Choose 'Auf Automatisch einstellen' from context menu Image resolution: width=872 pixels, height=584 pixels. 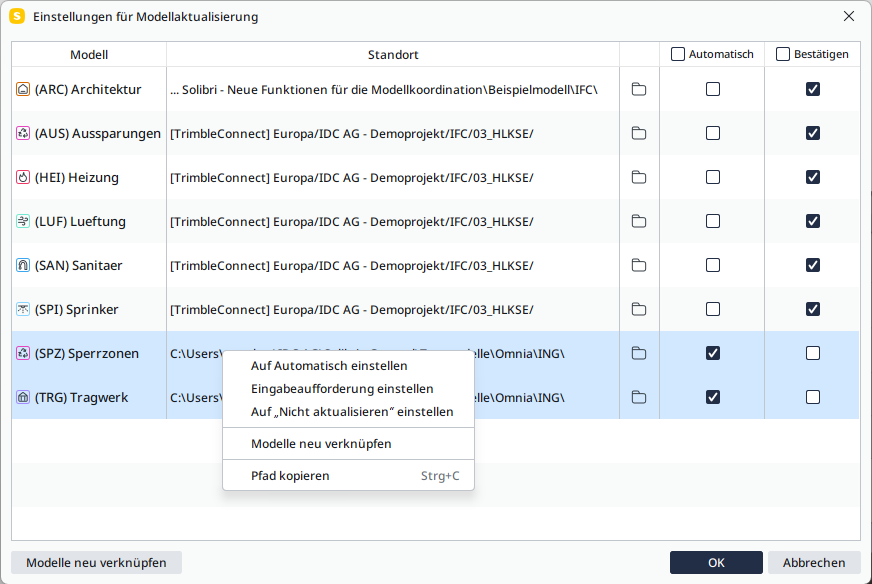click(348, 365)
